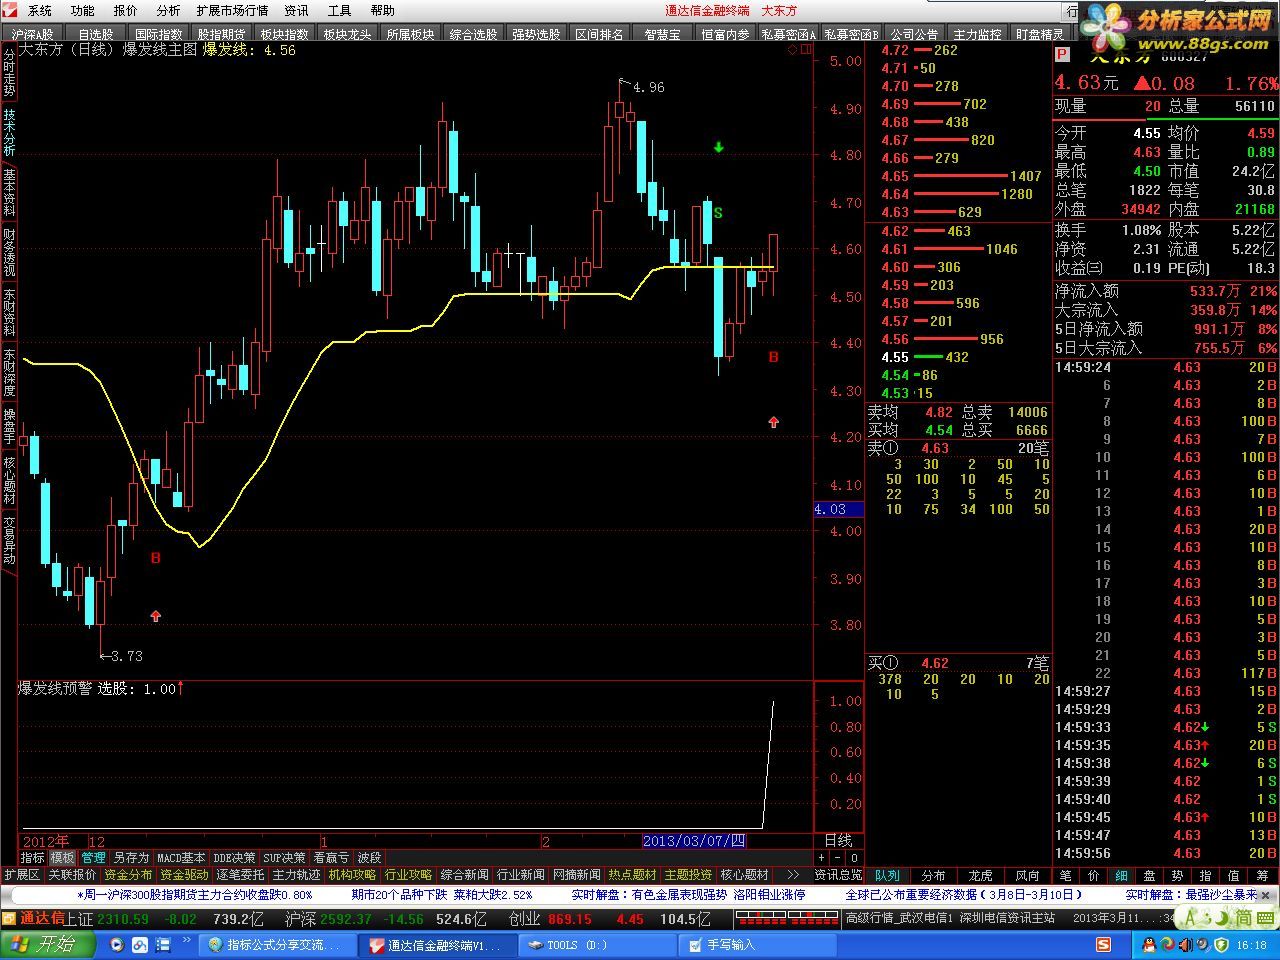Select the 分布 order panel tab

coord(933,875)
